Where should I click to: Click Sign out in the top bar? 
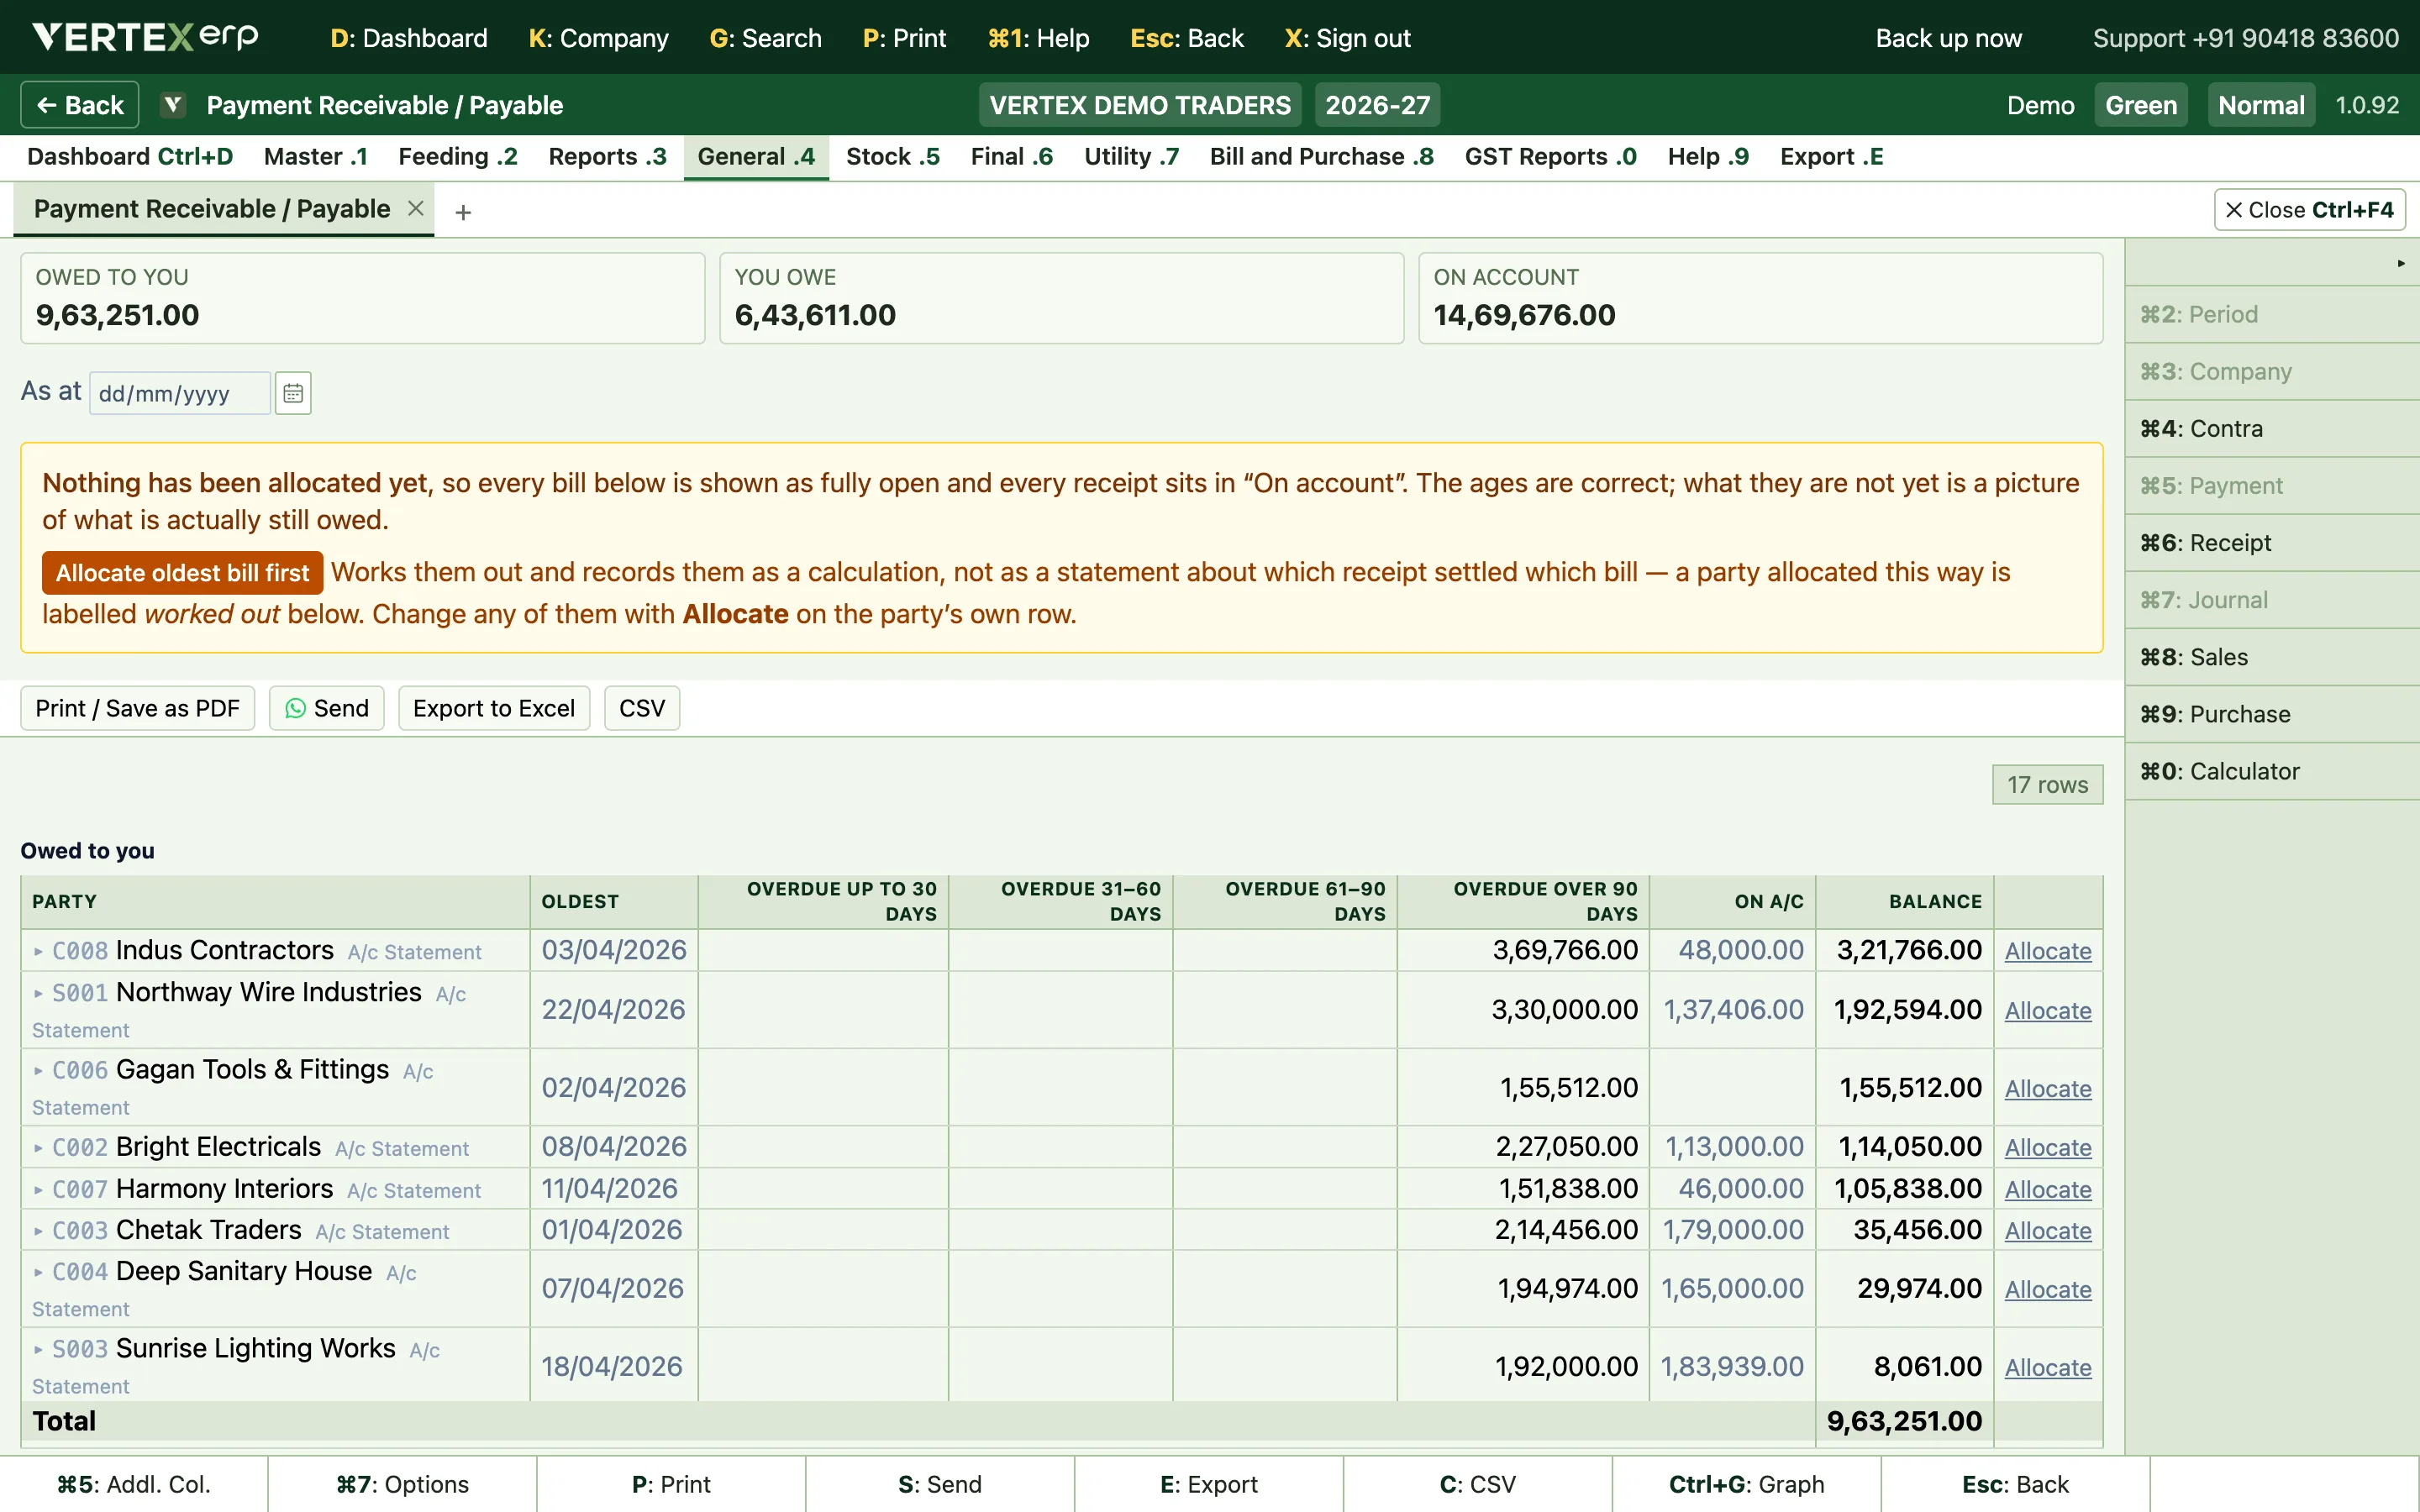1347,38
